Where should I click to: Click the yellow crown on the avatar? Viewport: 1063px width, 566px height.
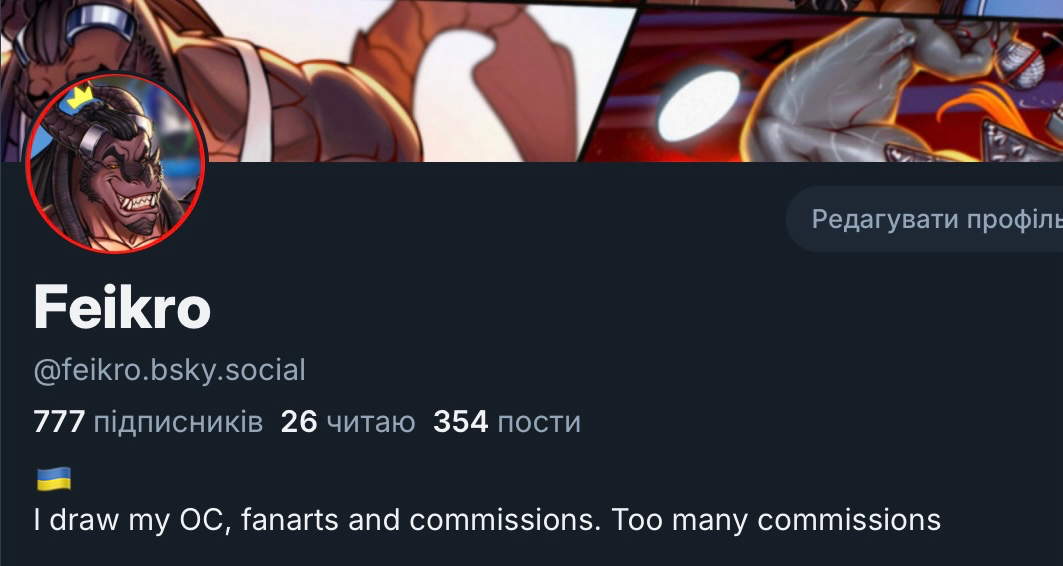79,93
